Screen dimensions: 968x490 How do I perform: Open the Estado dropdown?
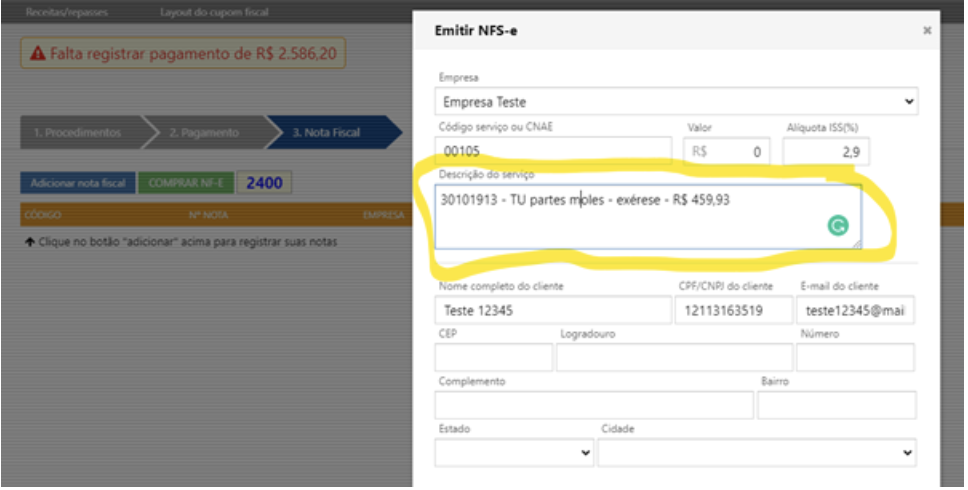[x=514, y=452]
